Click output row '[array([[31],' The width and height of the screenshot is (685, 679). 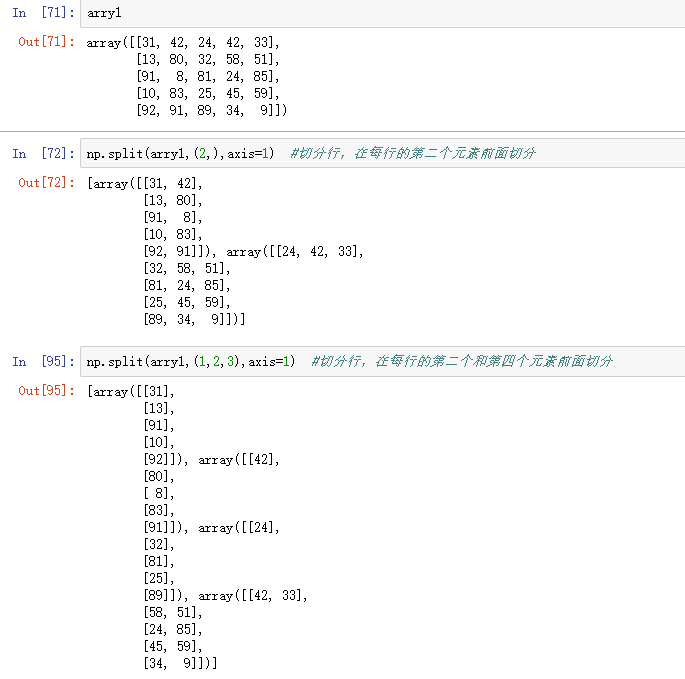point(131,391)
